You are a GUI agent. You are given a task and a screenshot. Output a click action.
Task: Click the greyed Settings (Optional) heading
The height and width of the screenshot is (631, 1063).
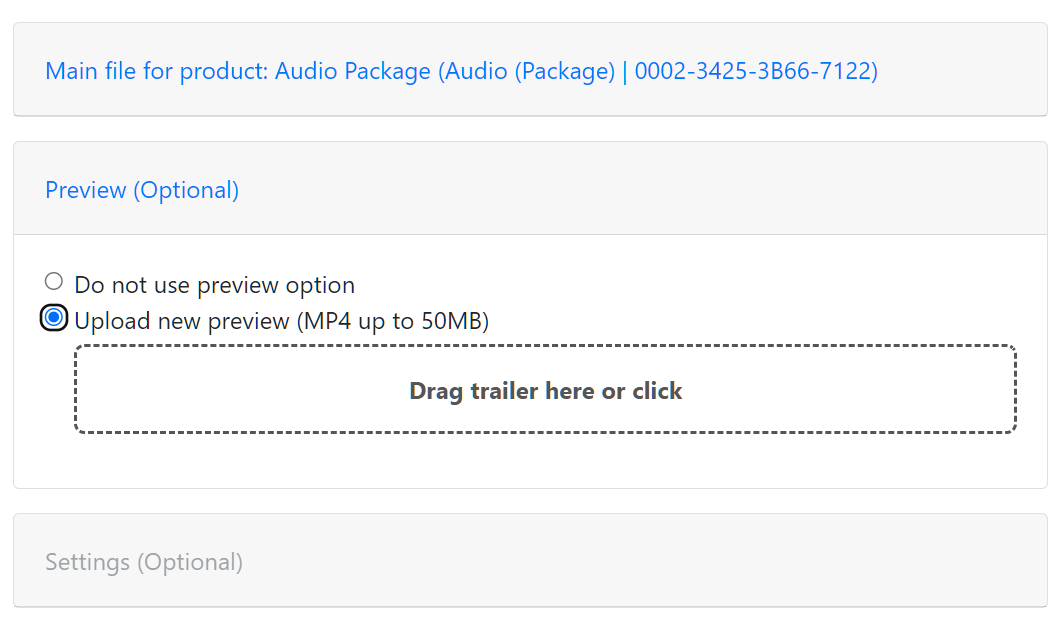point(144,562)
